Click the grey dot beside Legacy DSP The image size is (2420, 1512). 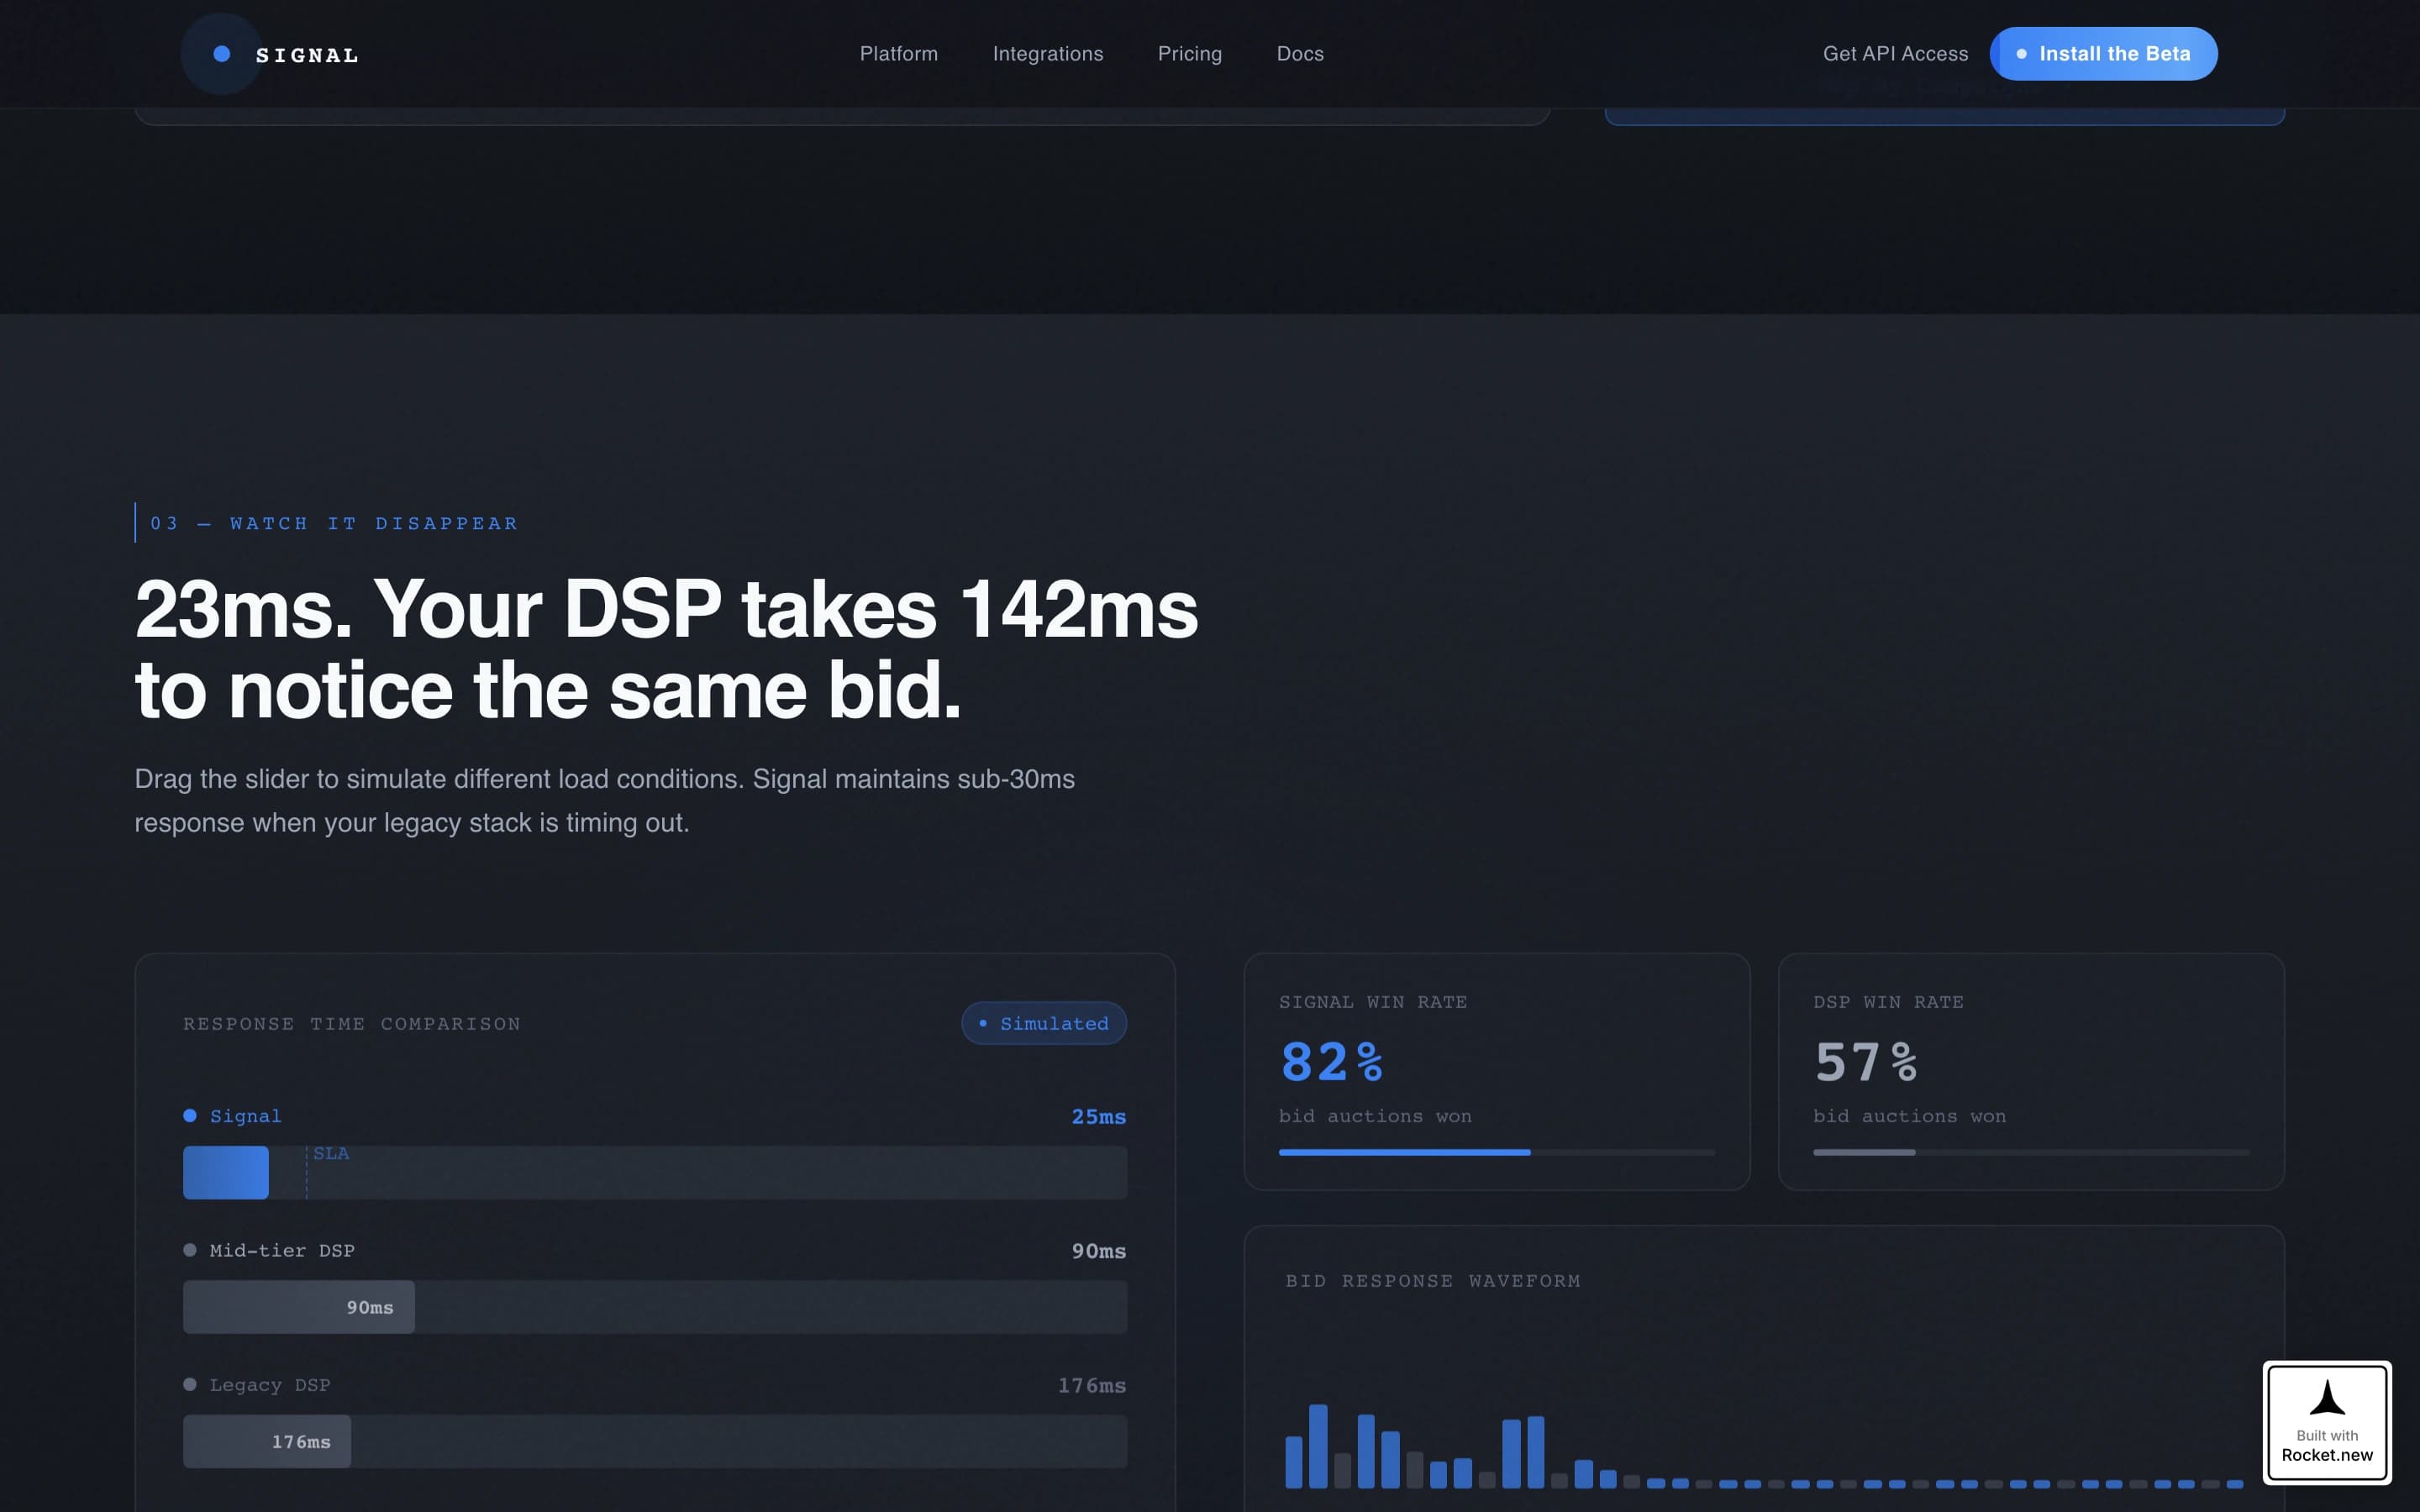(x=190, y=1384)
